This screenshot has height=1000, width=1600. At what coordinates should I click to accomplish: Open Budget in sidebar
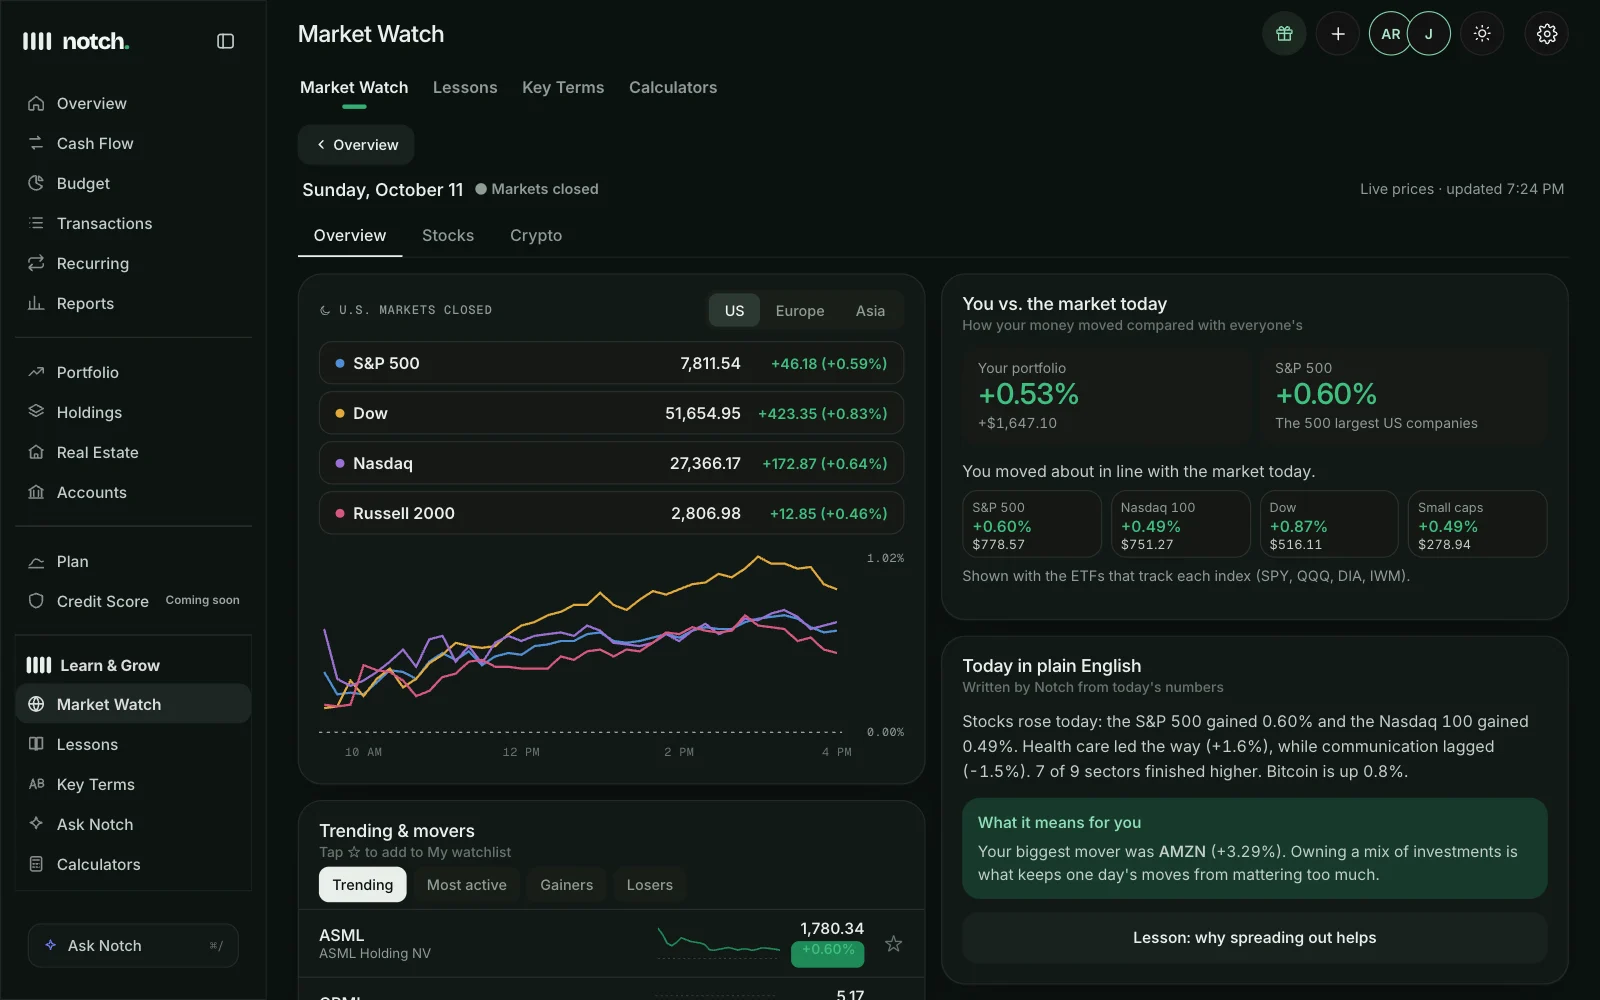pos(133,183)
